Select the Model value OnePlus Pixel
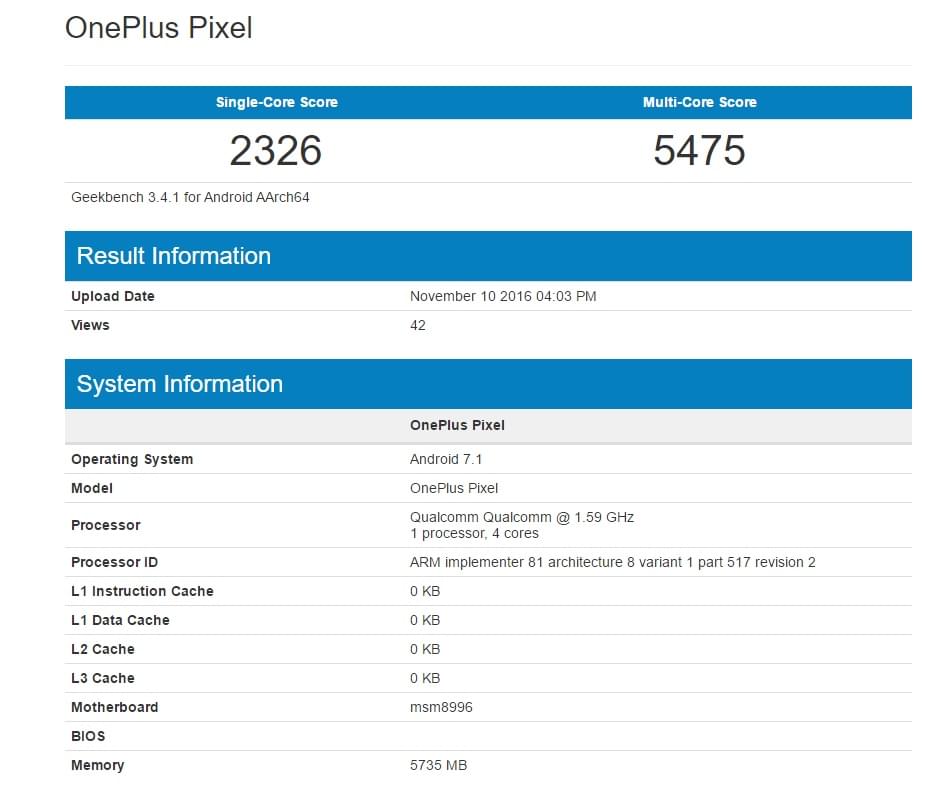948x792 pixels. (454, 489)
